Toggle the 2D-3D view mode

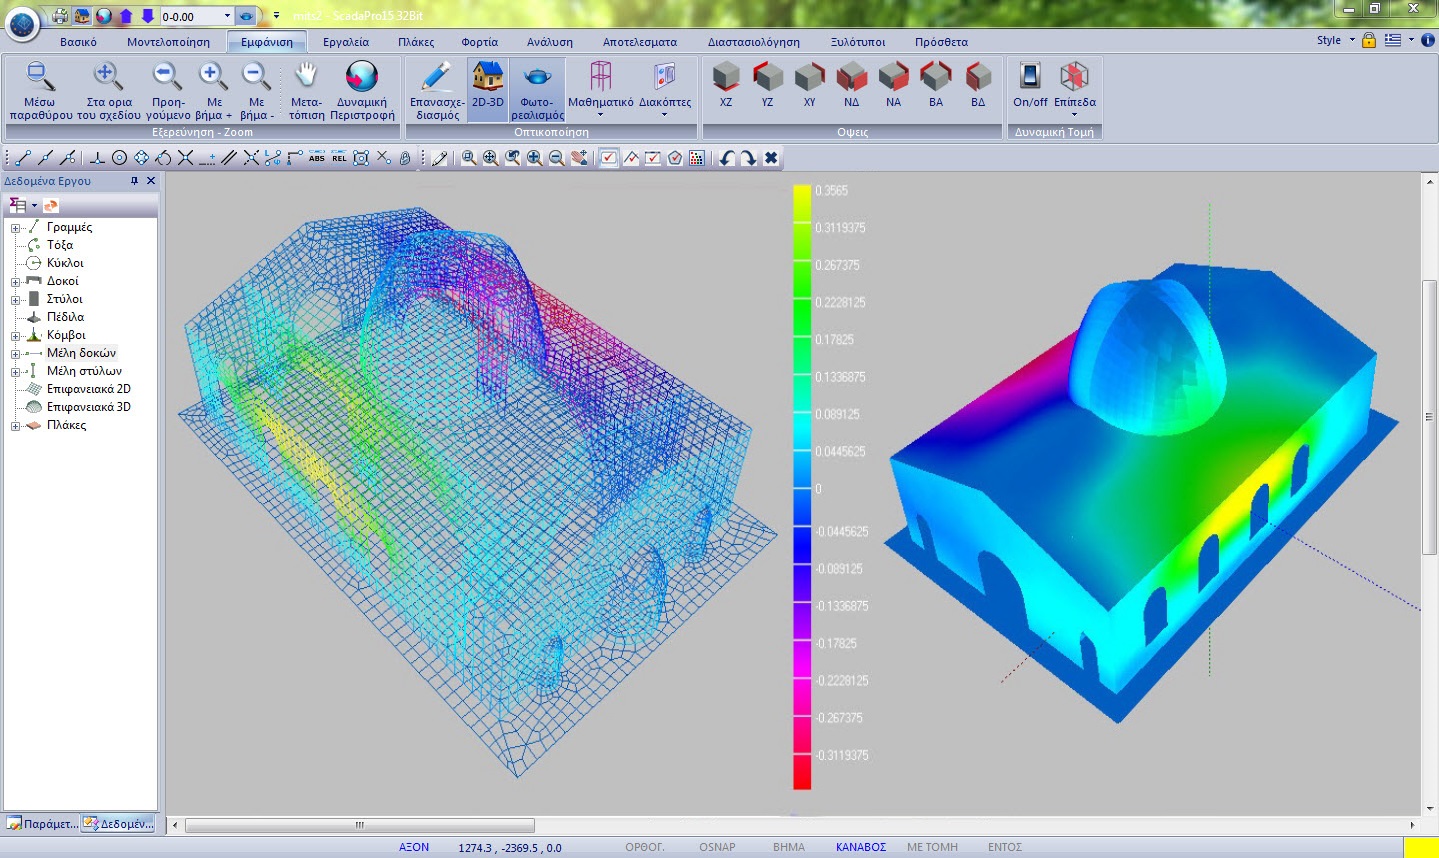pos(488,91)
